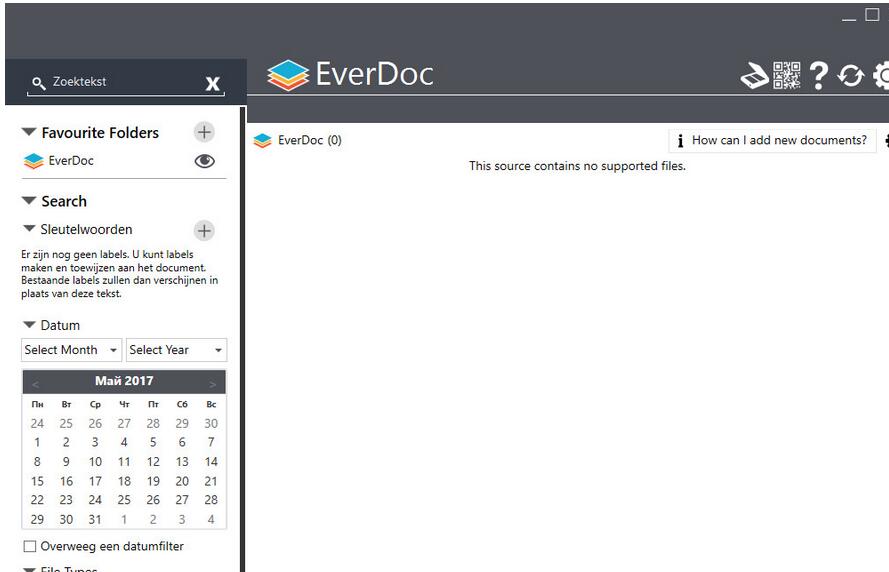
Task: Collapse the Search section
Action: tap(29, 200)
